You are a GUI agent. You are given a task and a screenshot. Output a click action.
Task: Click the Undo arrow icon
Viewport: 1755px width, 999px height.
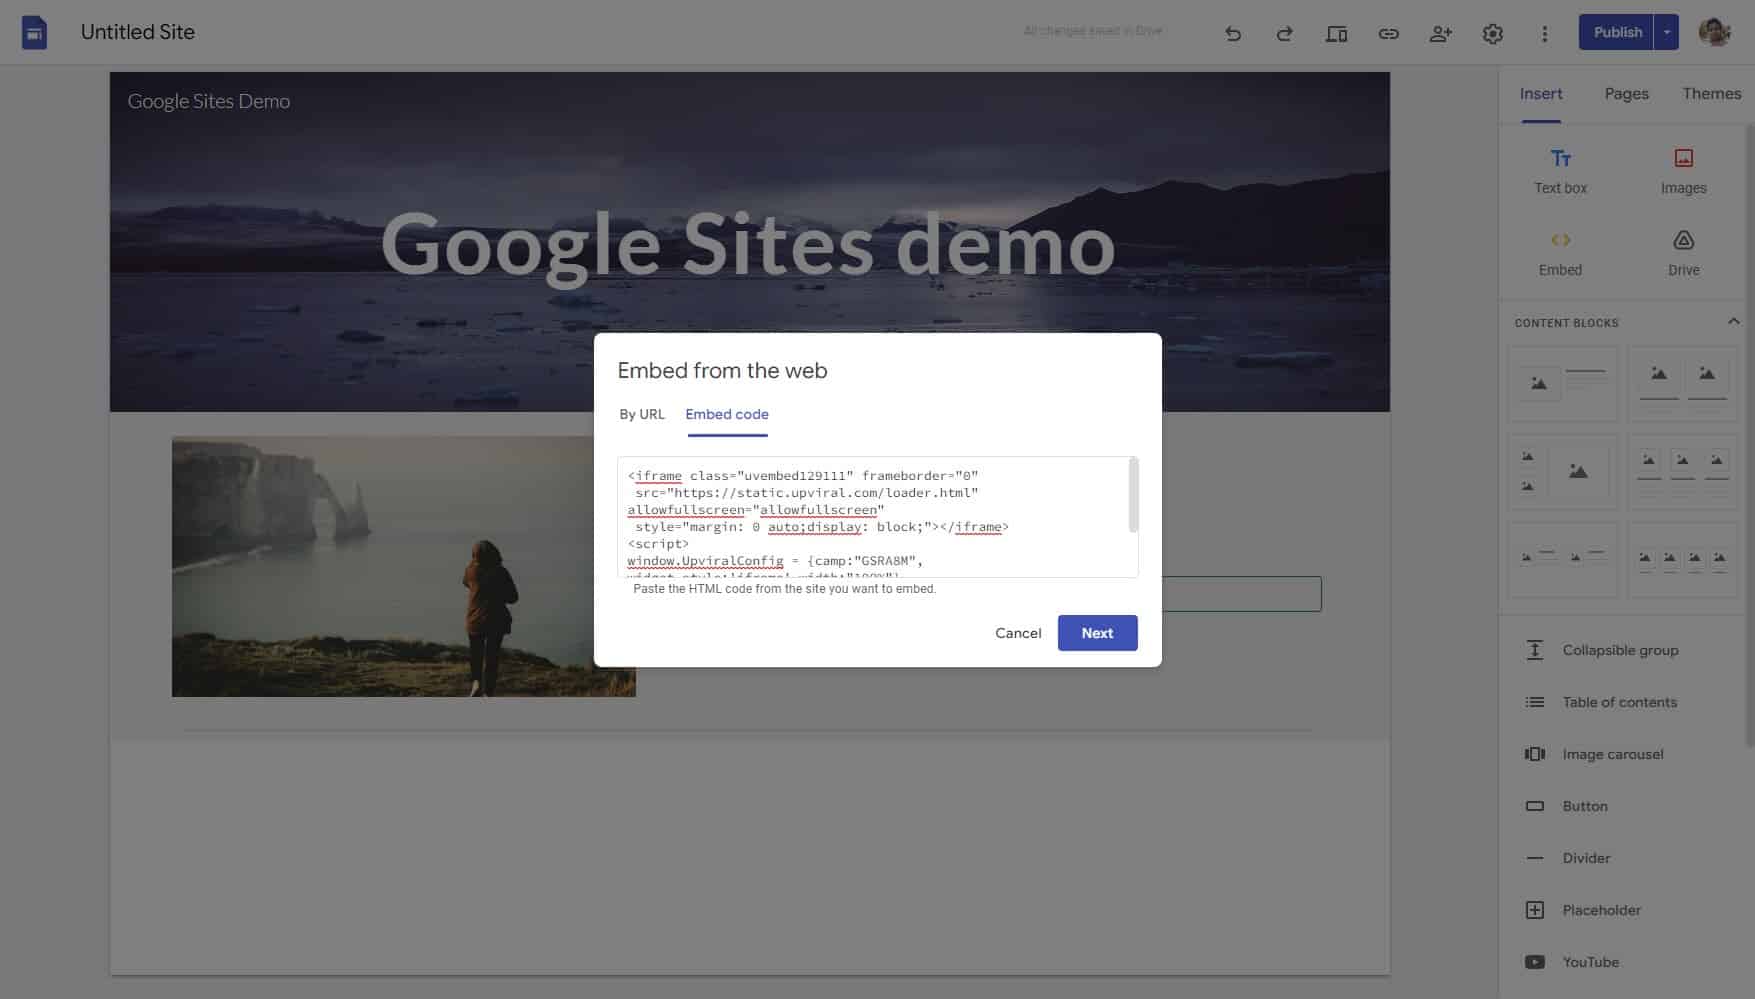pos(1233,33)
